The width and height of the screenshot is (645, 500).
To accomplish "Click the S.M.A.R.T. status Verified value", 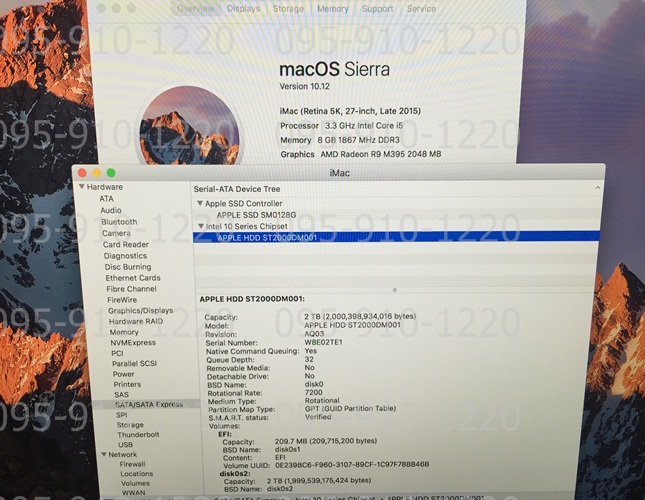I will pyautogui.click(x=318, y=417).
